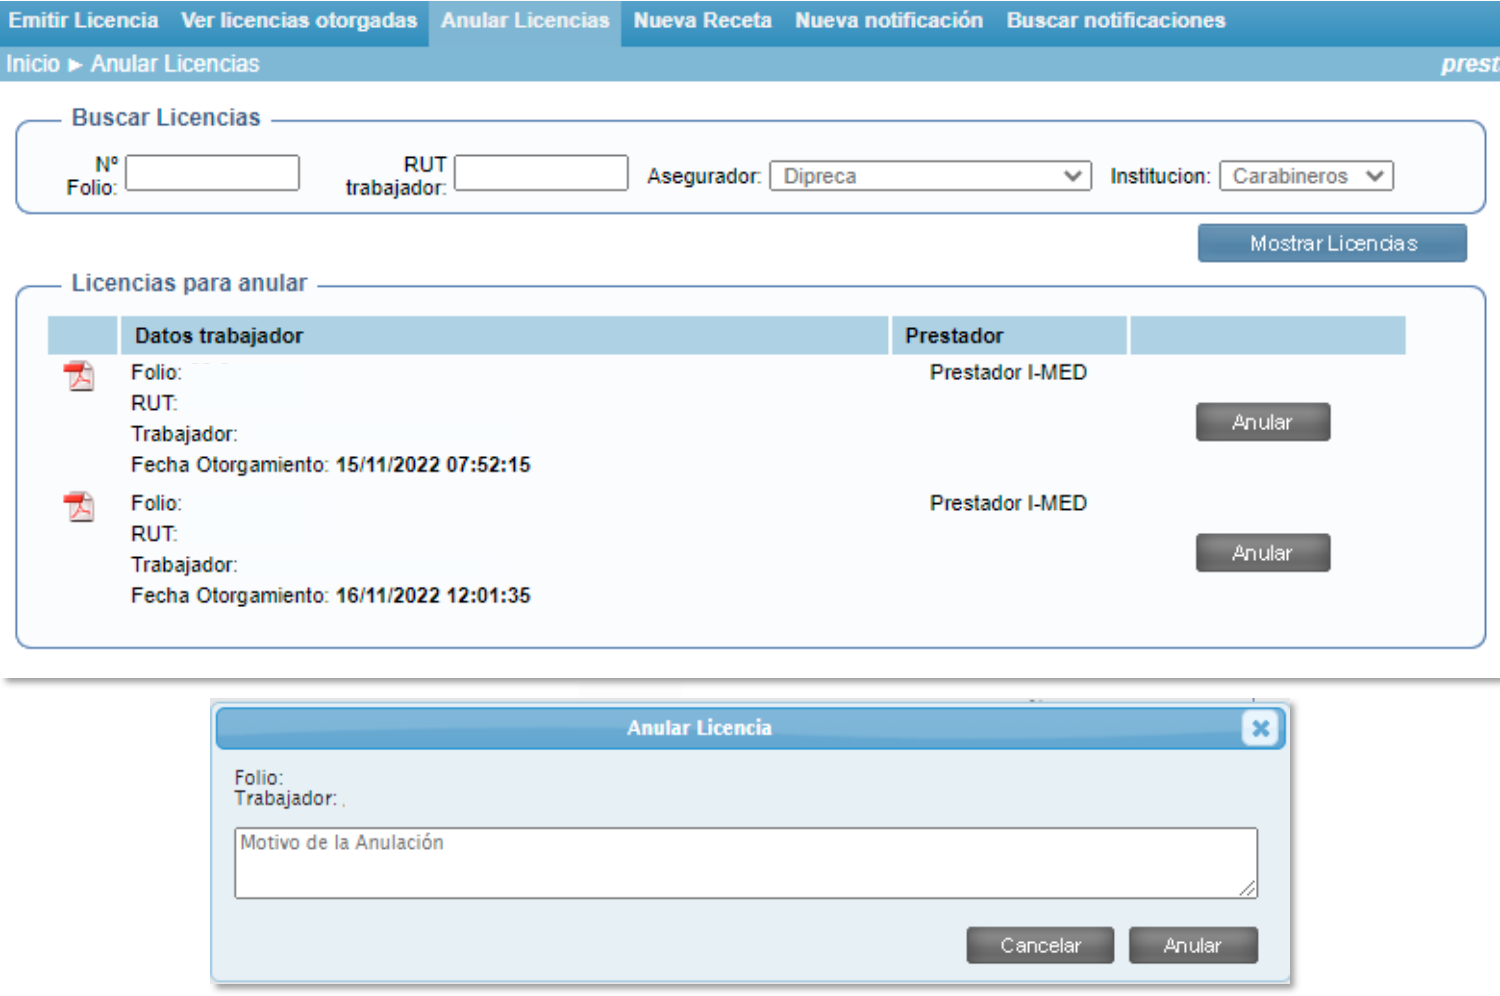Image resolution: width=1500 pixels, height=996 pixels.
Task: Open the Emitir Licencia tab
Action: 84,21
